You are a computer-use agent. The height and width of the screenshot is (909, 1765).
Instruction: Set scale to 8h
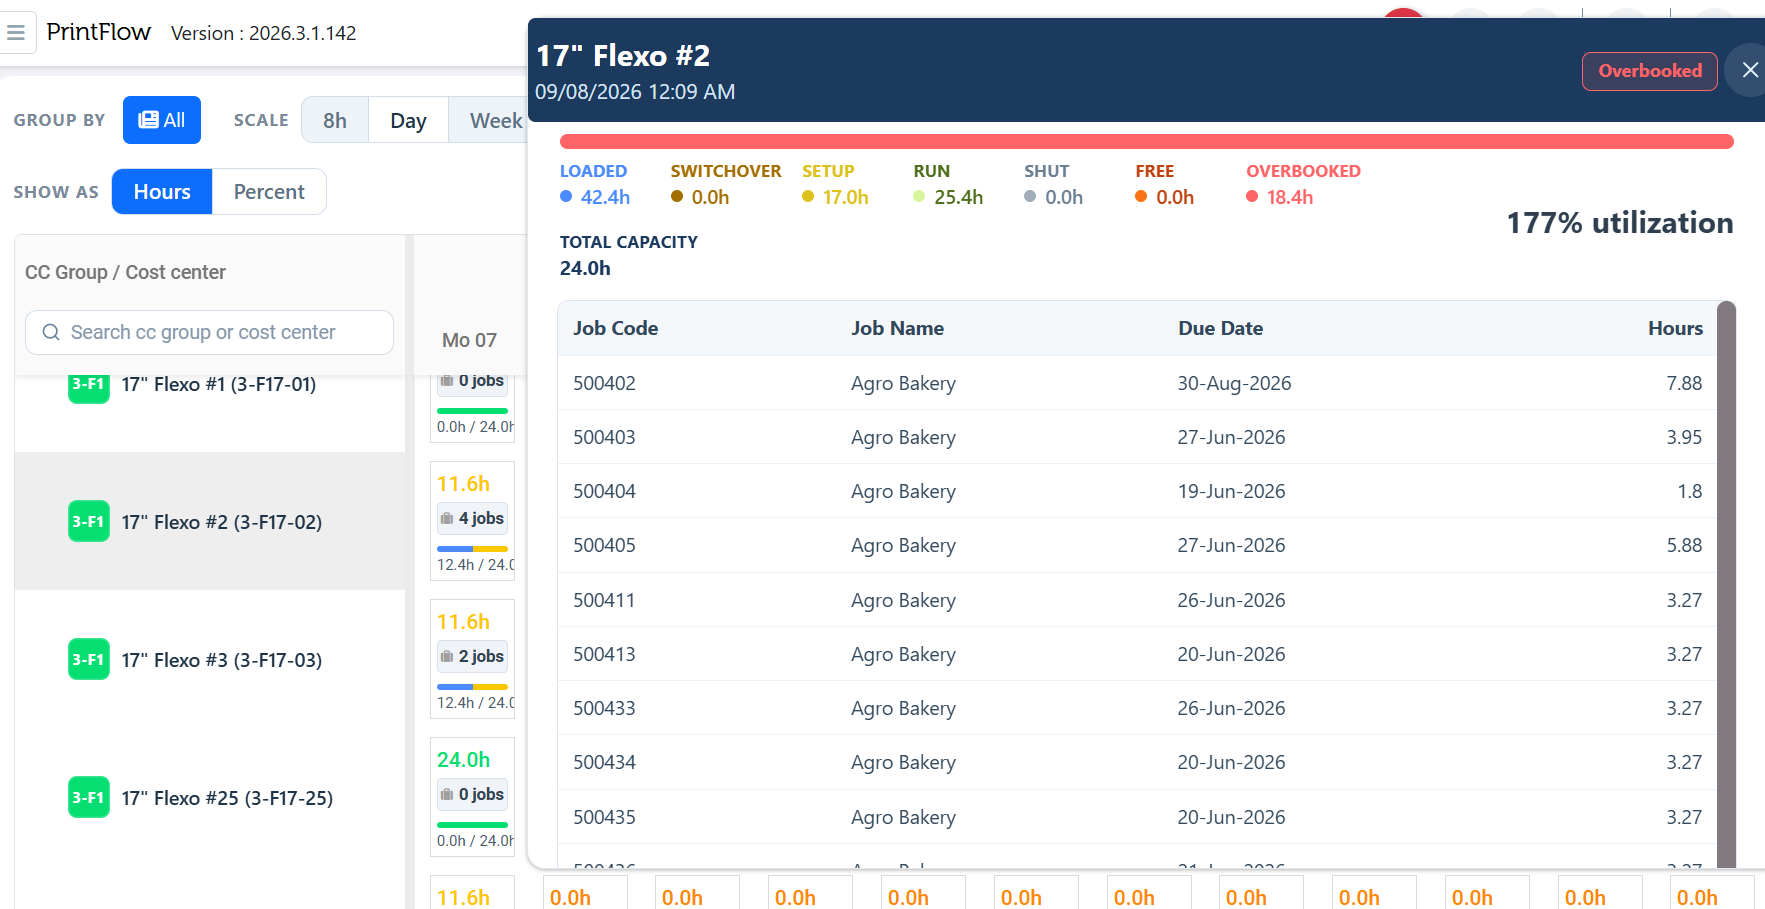point(335,121)
